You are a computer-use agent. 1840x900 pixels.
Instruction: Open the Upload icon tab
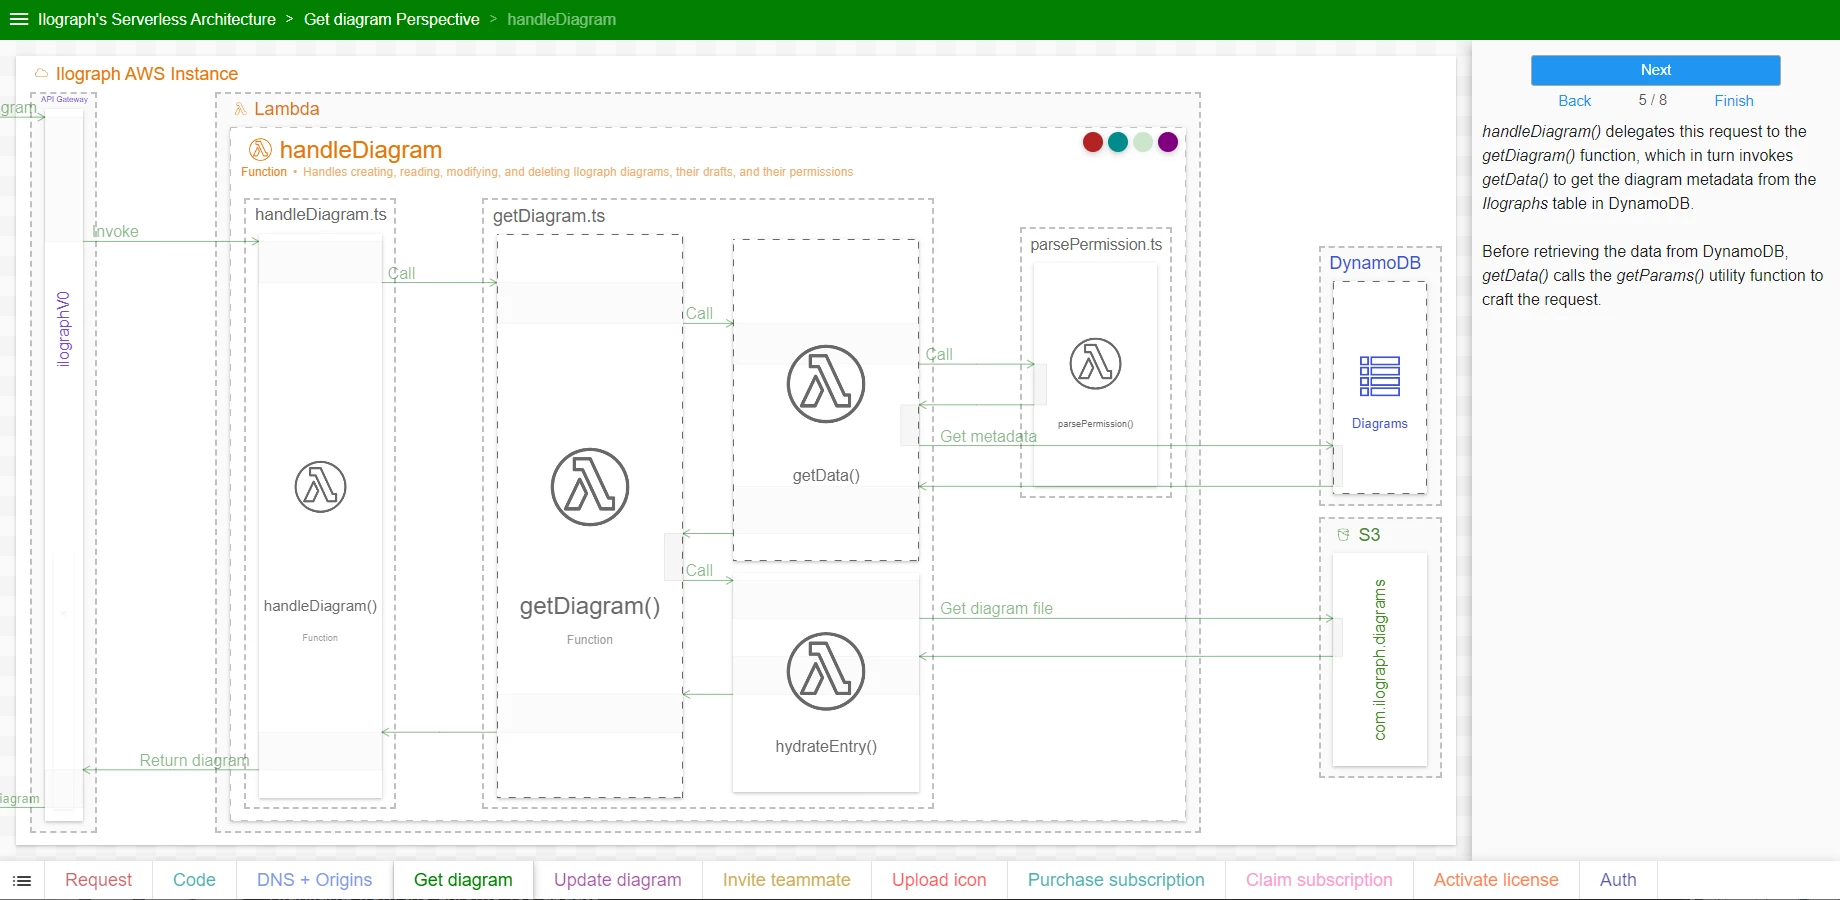coord(939,880)
